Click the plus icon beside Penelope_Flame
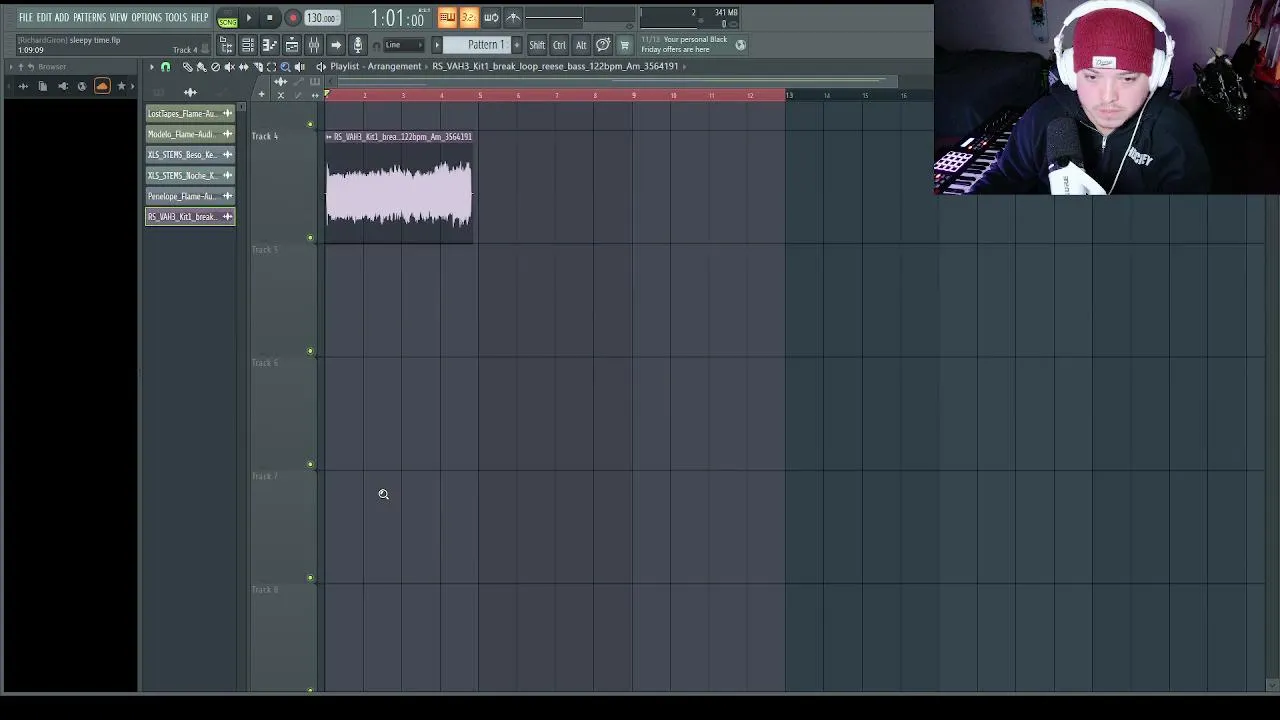The width and height of the screenshot is (1280, 720). pos(227,196)
